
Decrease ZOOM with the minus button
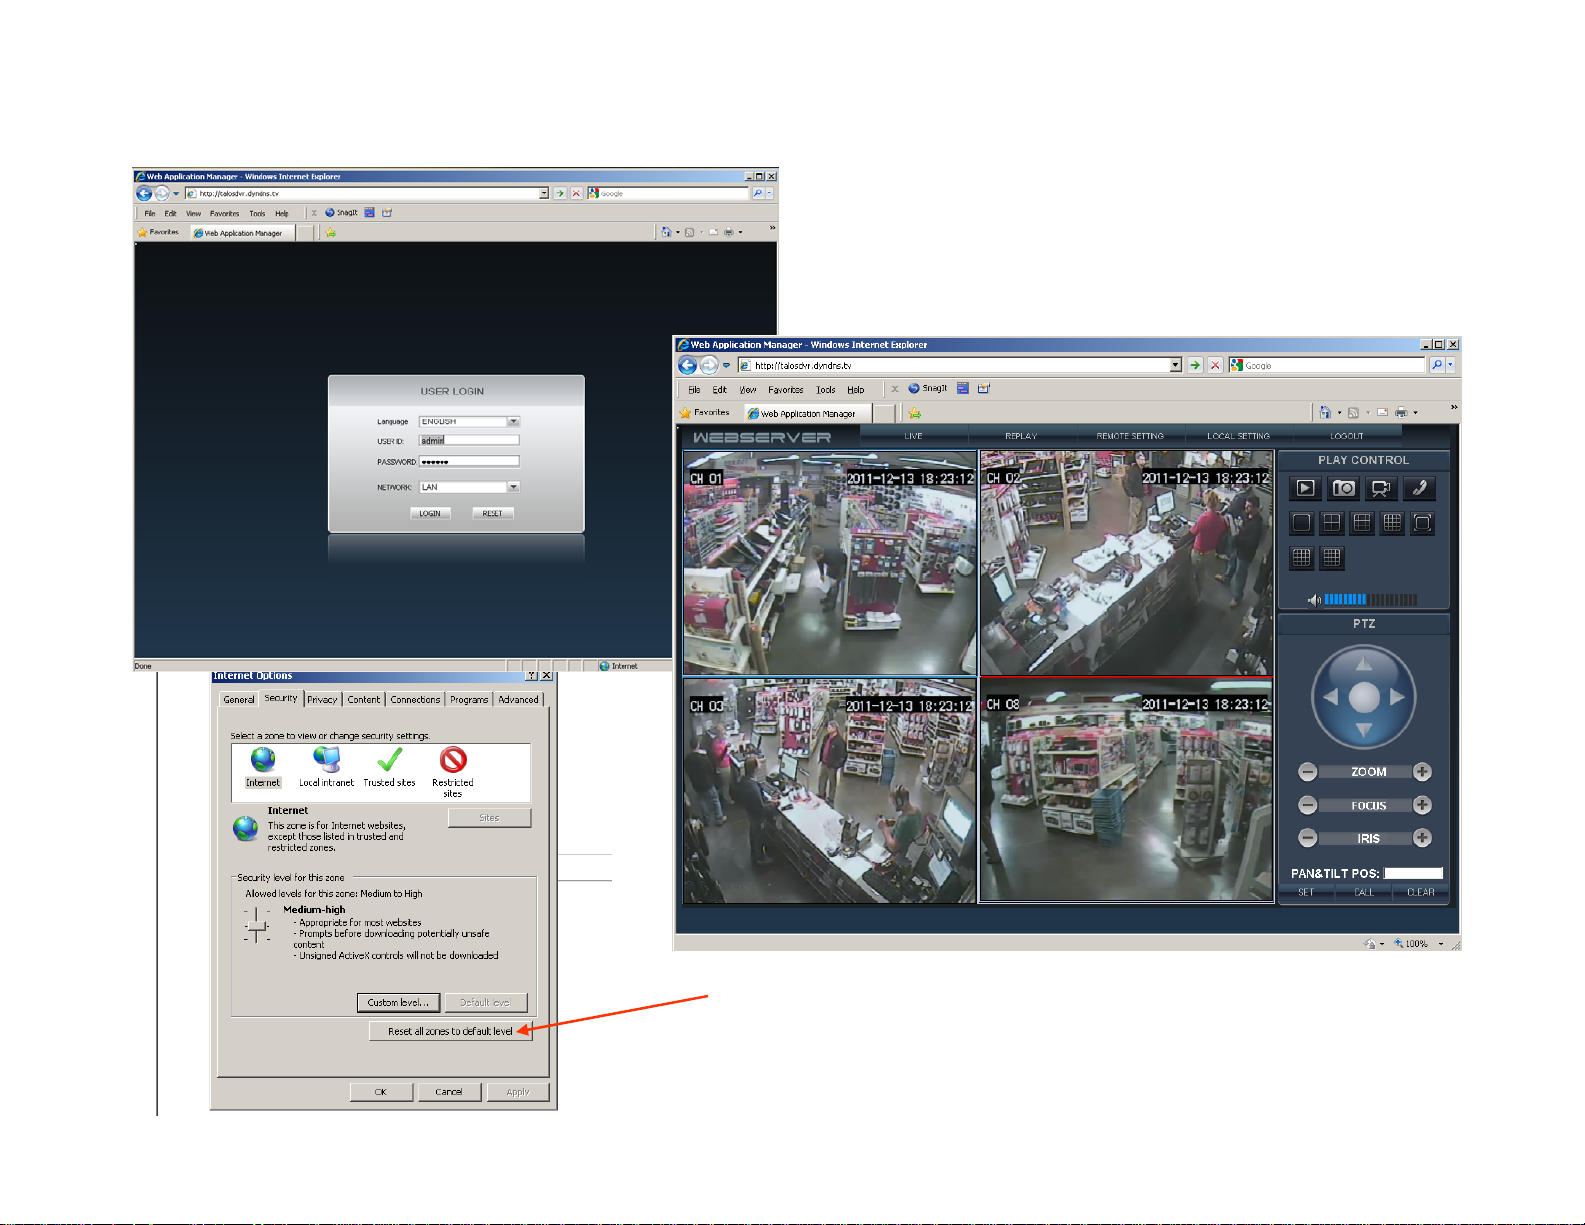(x=1308, y=772)
